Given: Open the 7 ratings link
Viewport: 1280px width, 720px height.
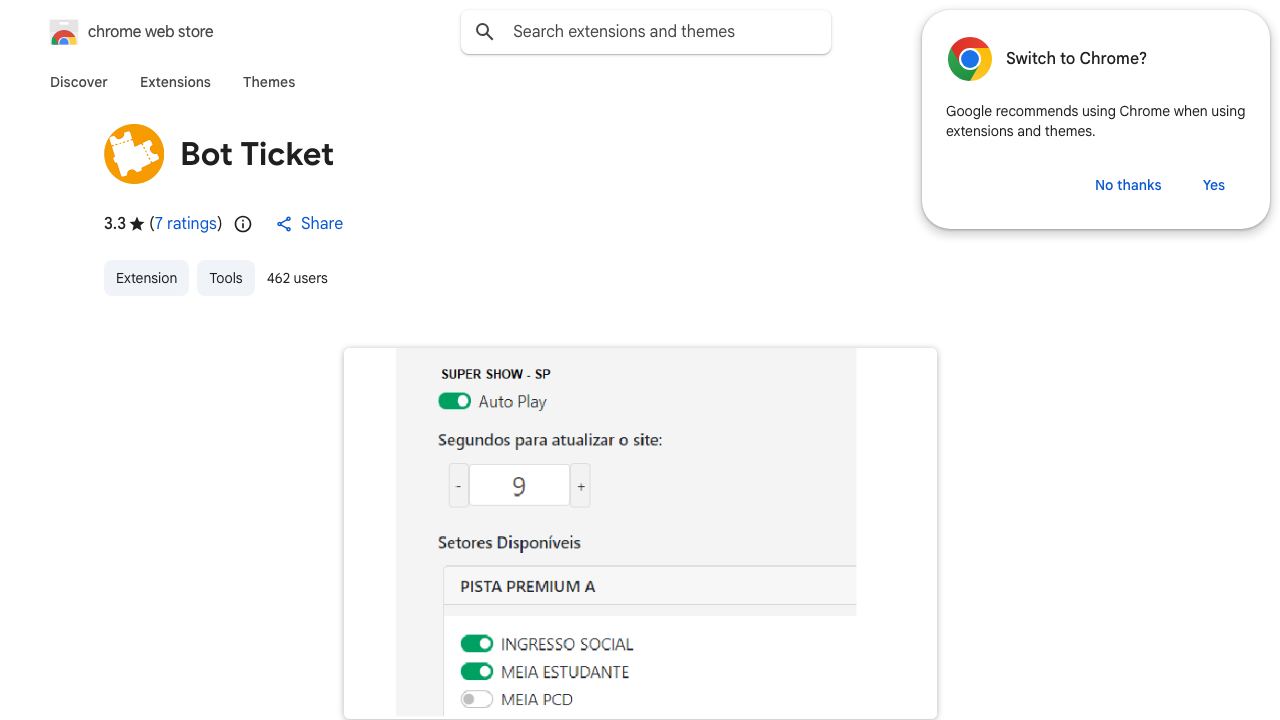Looking at the screenshot, I should [x=186, y=224].
